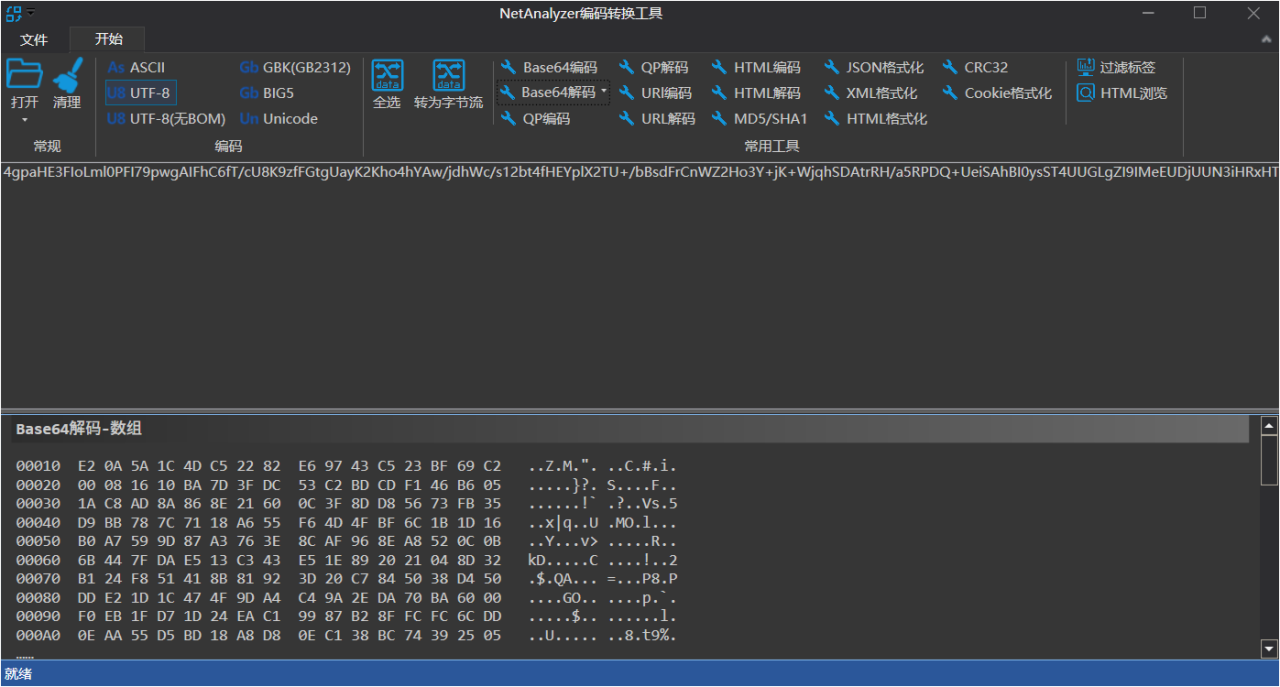Choose Unicode encoding option
This screenshot has height=687, width=1280.
pos(279,119)
